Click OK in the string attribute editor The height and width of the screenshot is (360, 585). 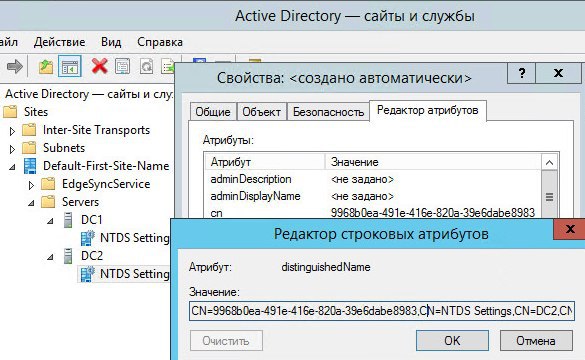452,341
